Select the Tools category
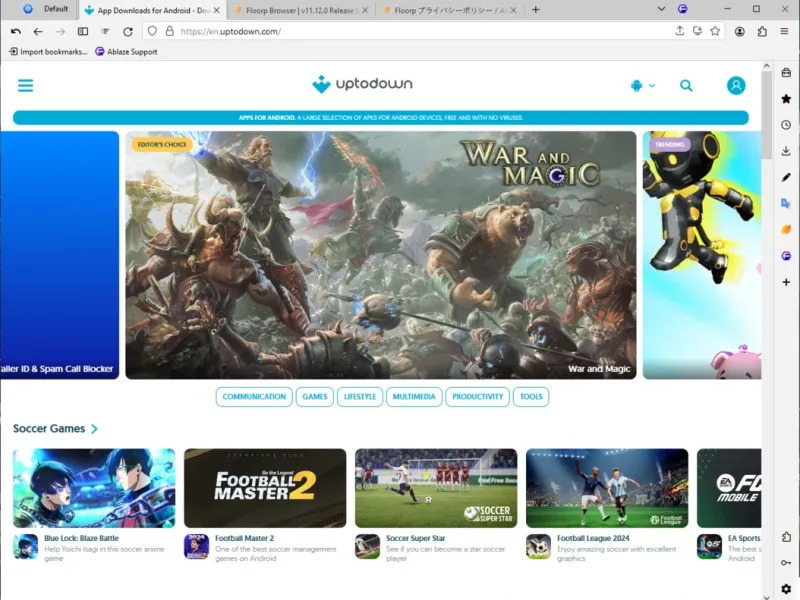Screen dimensions: 800x600 coord(531,397)
